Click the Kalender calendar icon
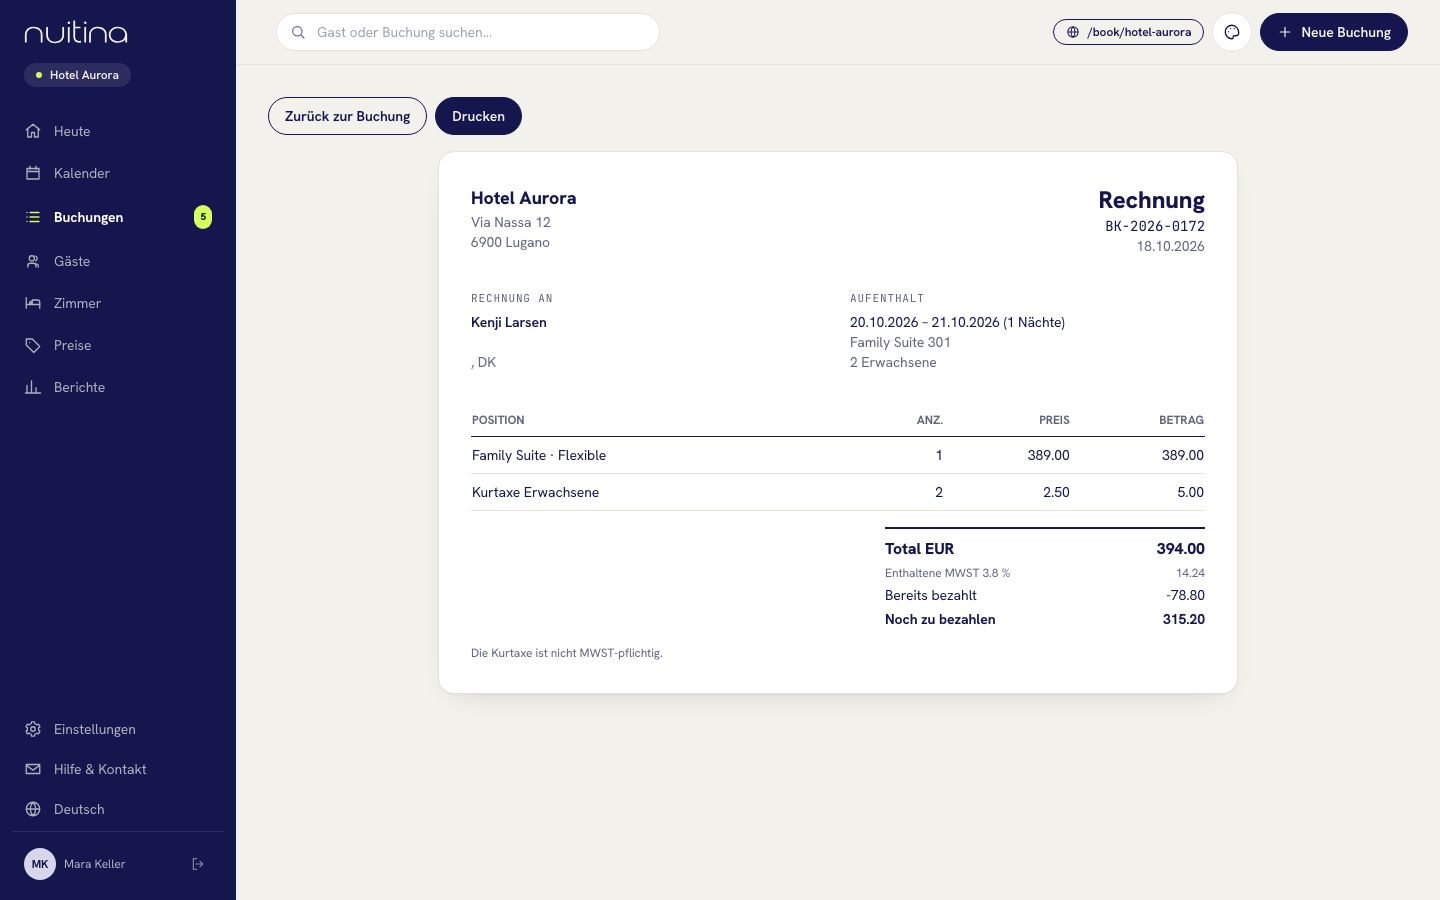1440x900 pixels. tap(33, 173)
